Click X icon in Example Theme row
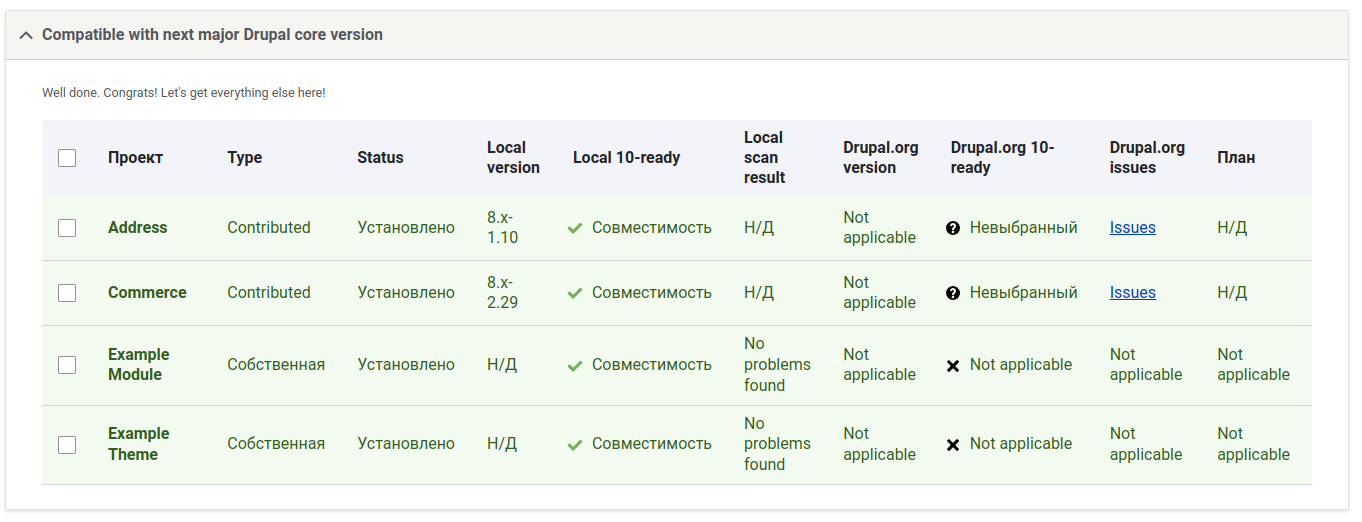 point(953,444)
